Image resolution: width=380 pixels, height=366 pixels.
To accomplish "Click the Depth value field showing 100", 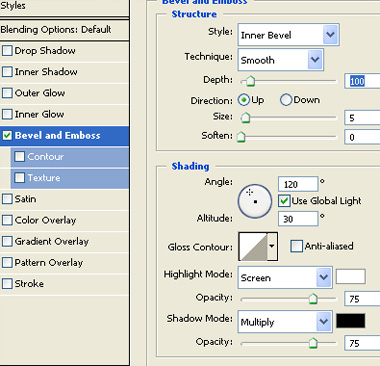I will pos(362,81).
